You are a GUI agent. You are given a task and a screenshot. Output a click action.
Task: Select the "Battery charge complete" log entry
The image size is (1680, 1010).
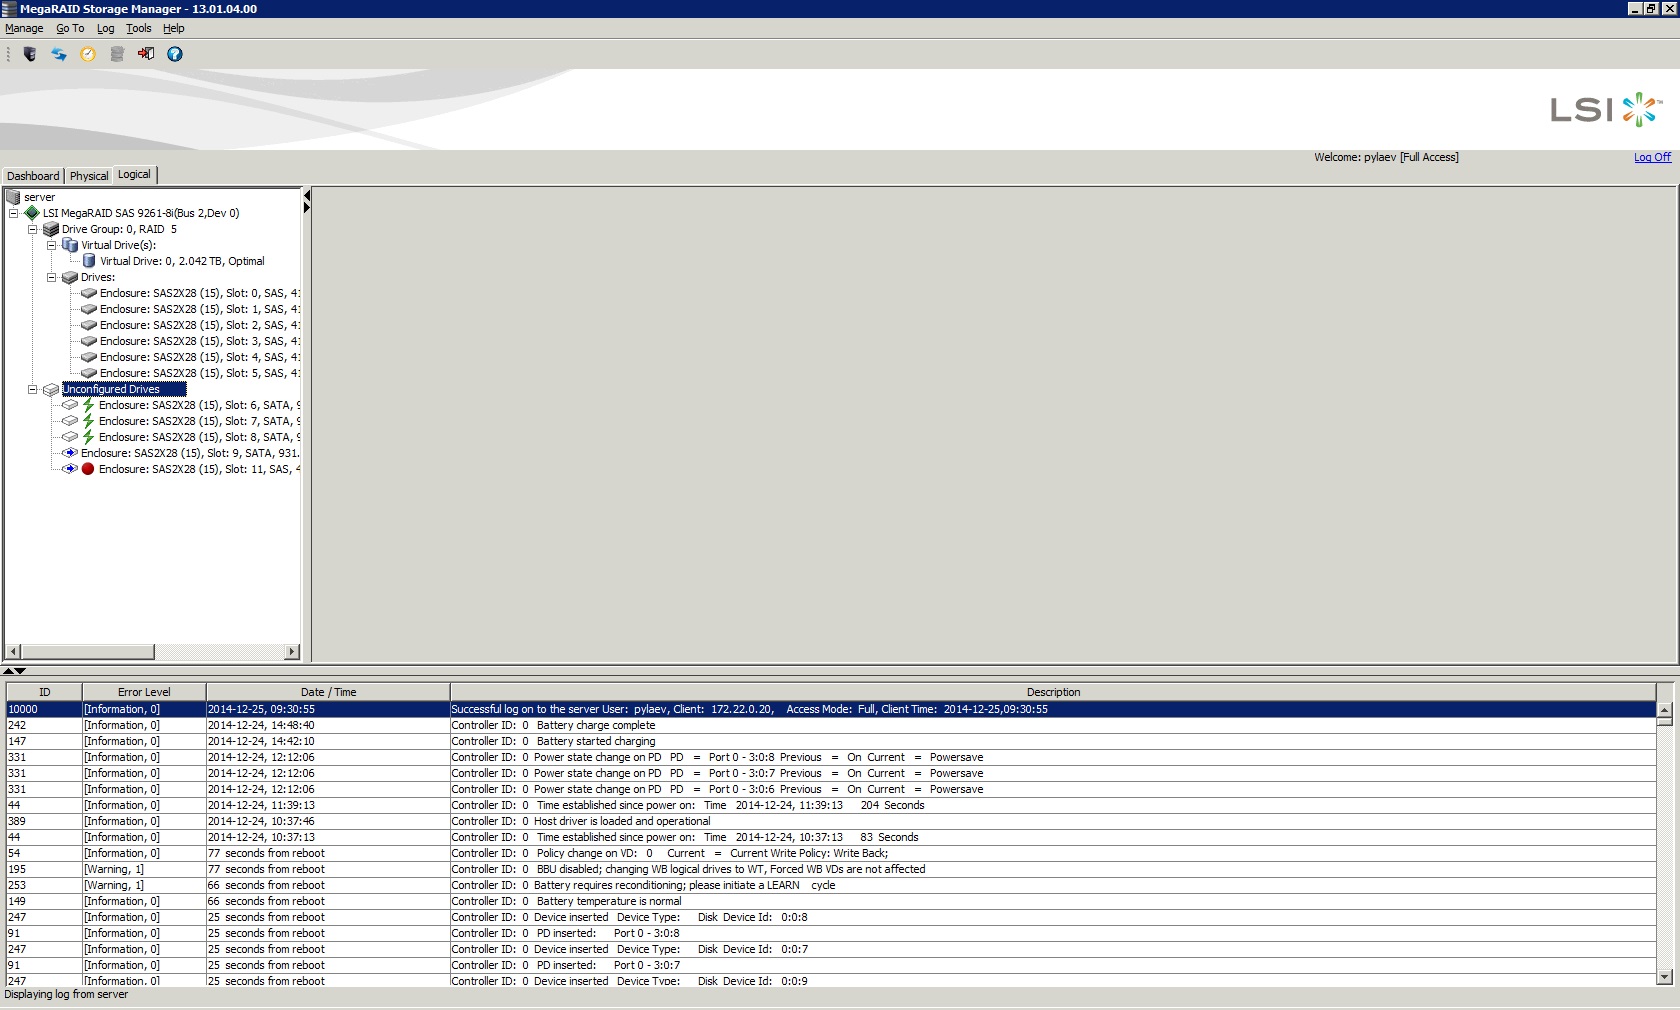(x=831, y=725)
